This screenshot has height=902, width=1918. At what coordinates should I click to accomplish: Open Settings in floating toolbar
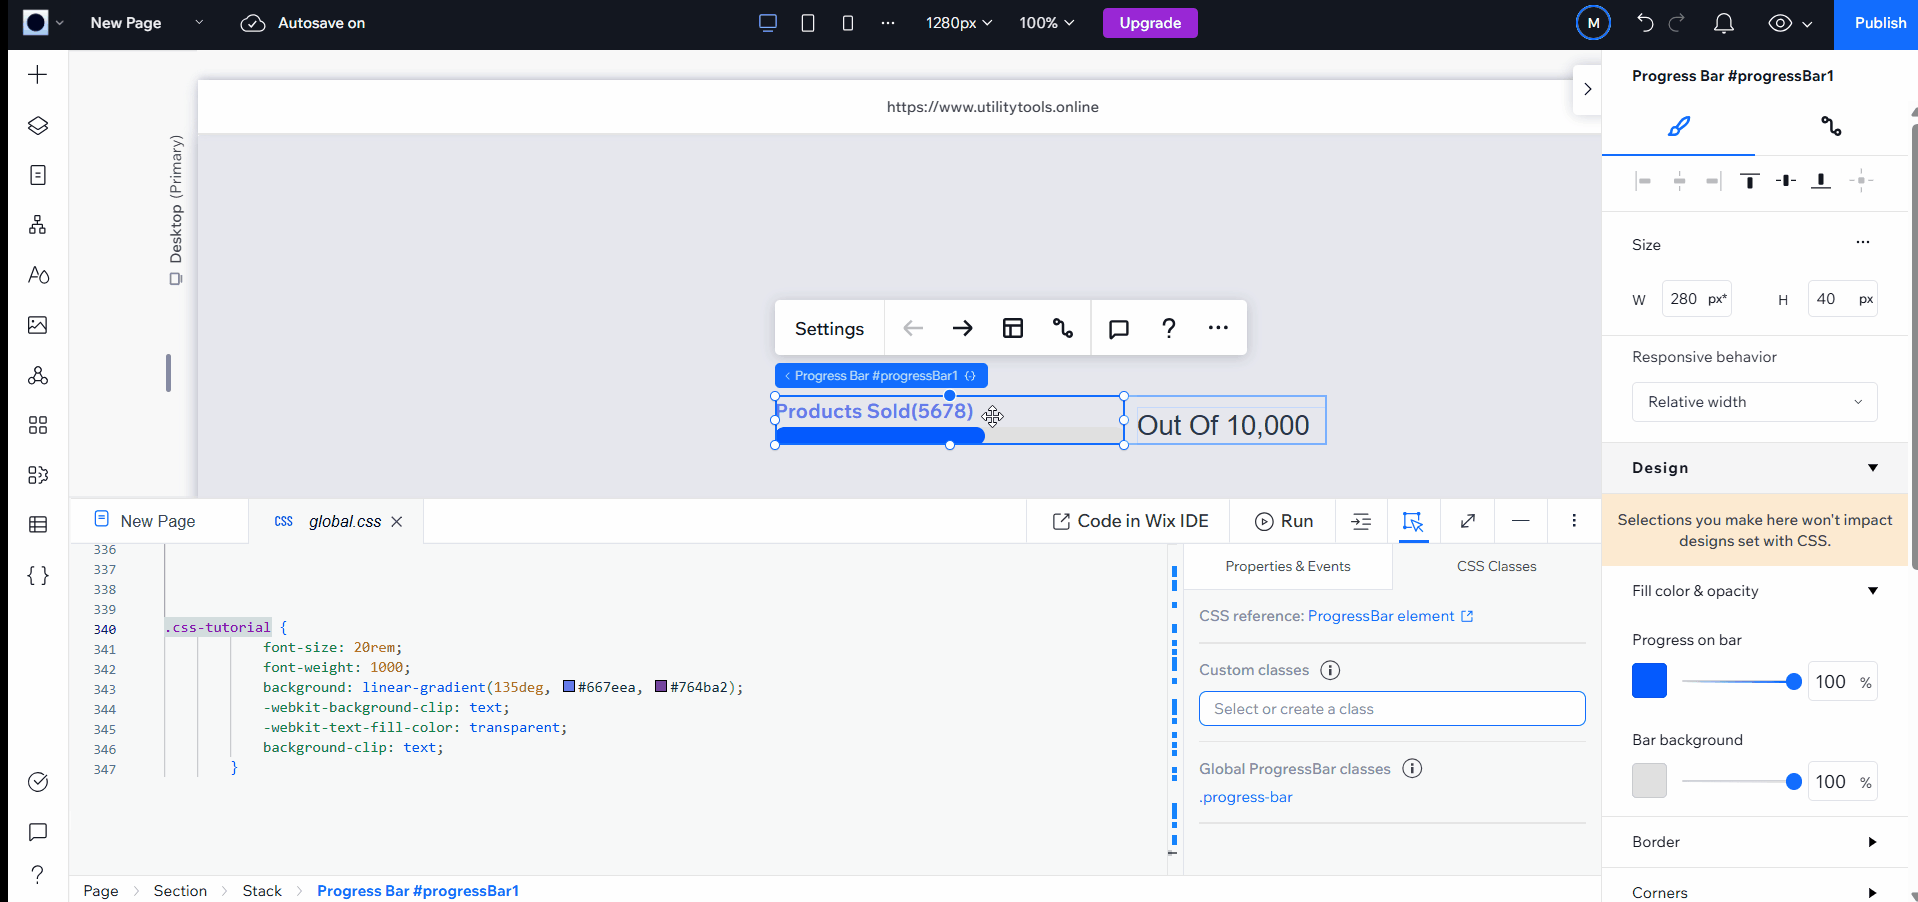coord(829,328)
